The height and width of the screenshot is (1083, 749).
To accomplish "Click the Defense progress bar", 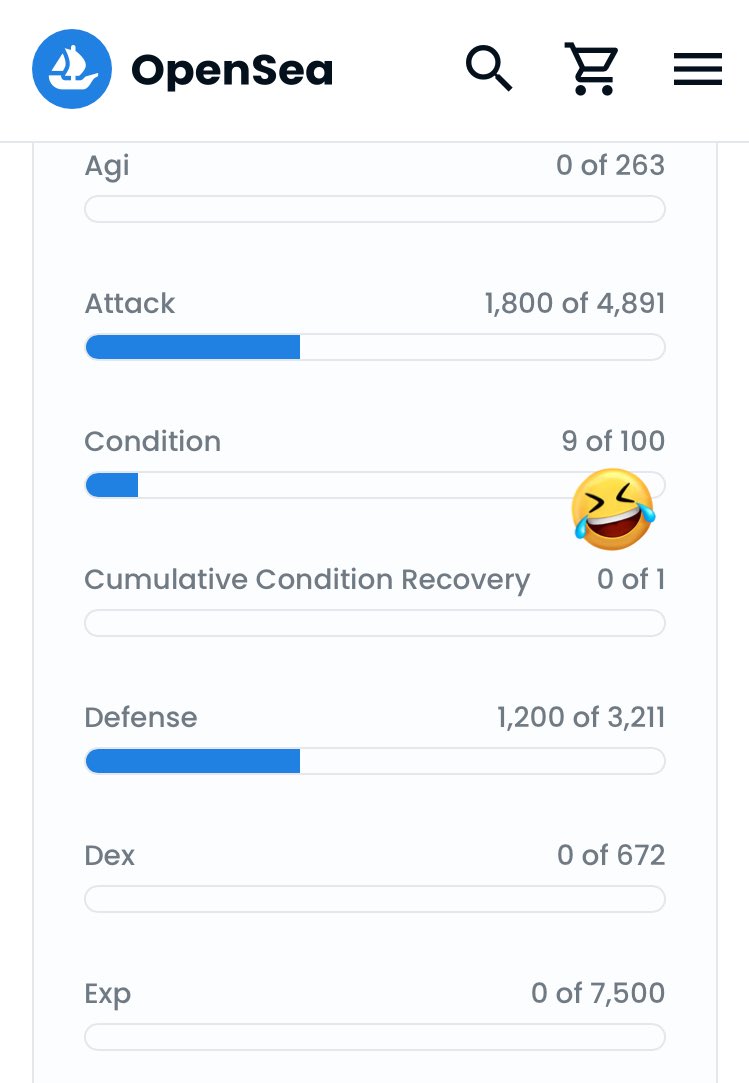I will (375, 761).
